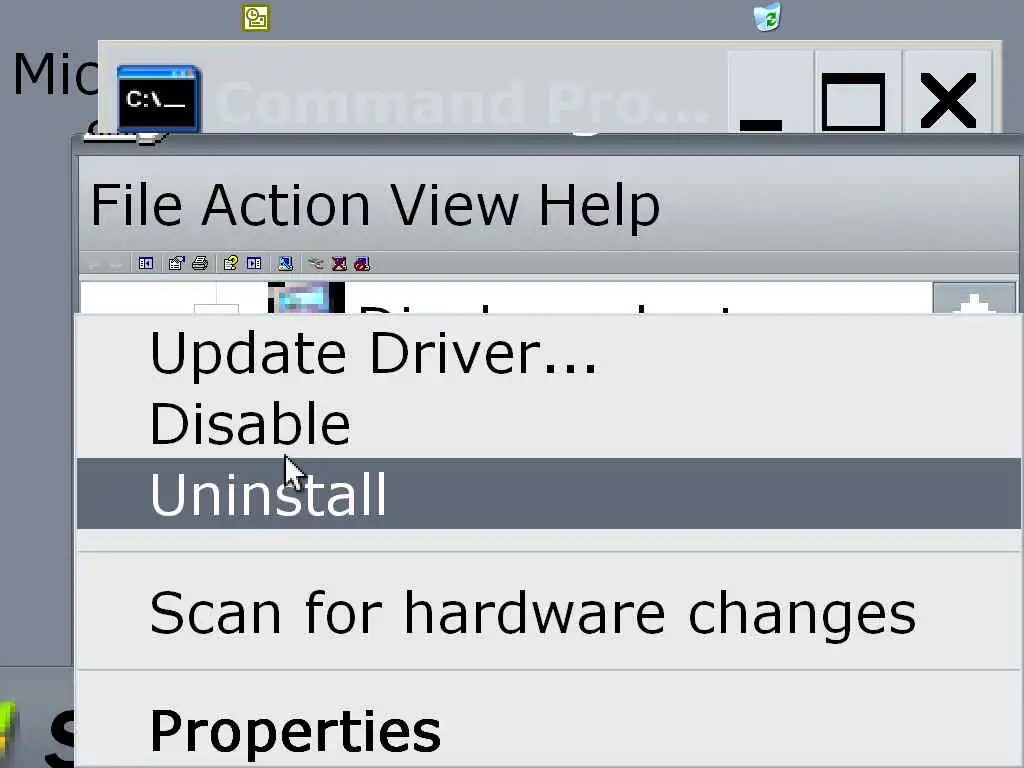1024x768 pixels.
Task: Click the Print toolbar icon
Action: (x=200, y=263)
